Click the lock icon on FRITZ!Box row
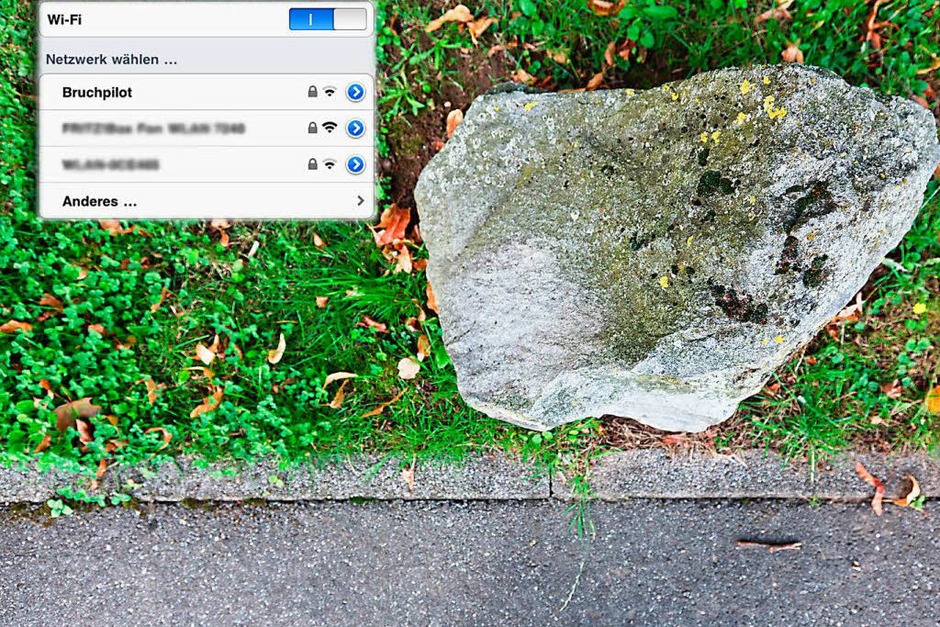Screen dimensions: 940x627 [312, 128]
